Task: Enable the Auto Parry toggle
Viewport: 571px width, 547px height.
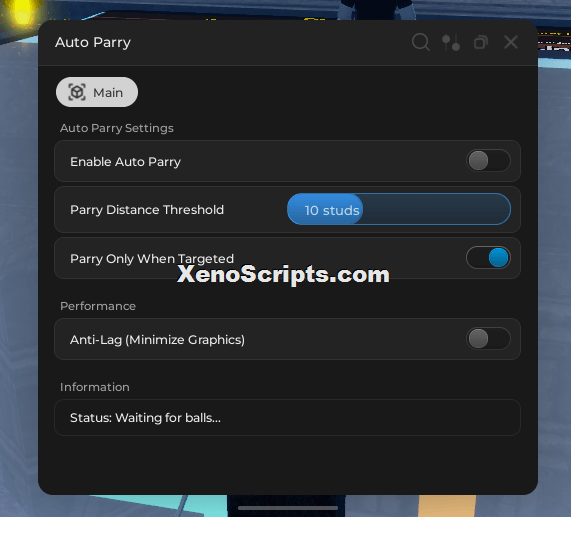Action: point(488,161)
